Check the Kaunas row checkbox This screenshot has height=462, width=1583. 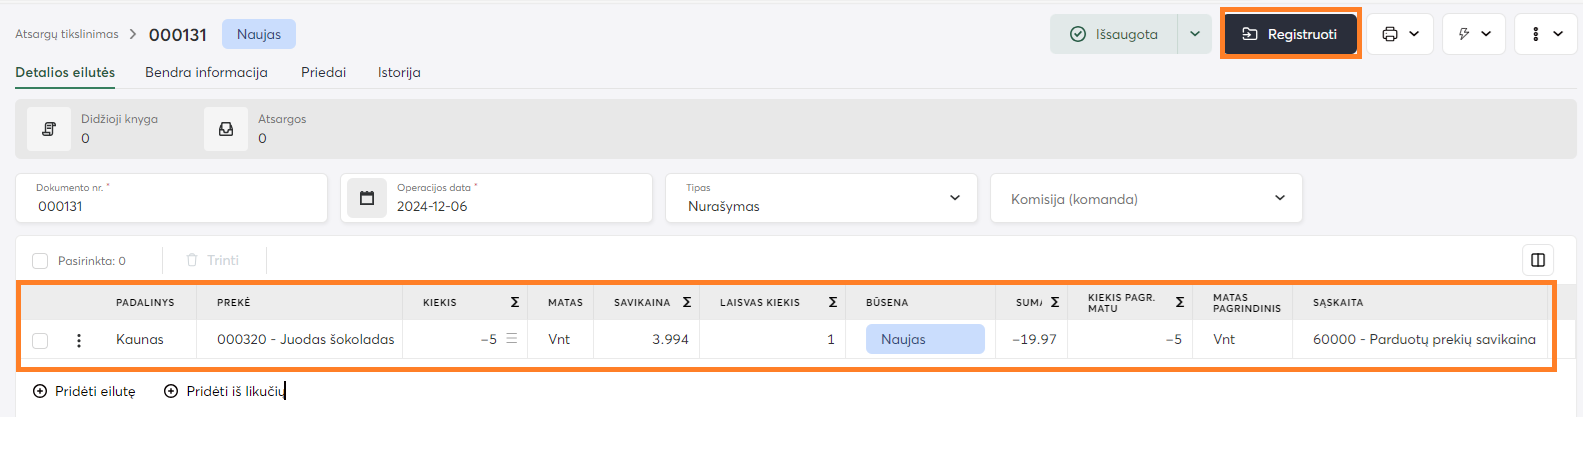pyautogui.click(x=40, y=340)
